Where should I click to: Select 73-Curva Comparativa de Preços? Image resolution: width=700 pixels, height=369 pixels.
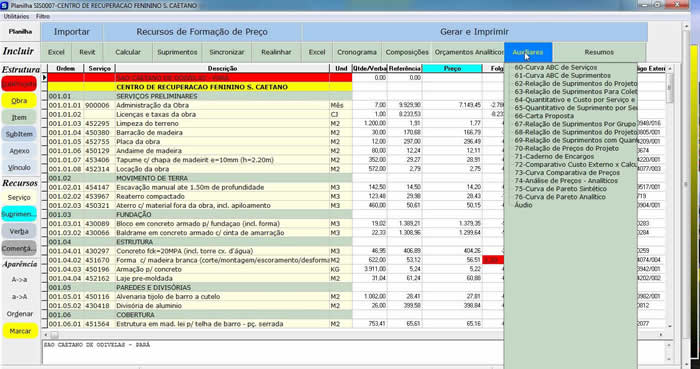click(567, 172)
